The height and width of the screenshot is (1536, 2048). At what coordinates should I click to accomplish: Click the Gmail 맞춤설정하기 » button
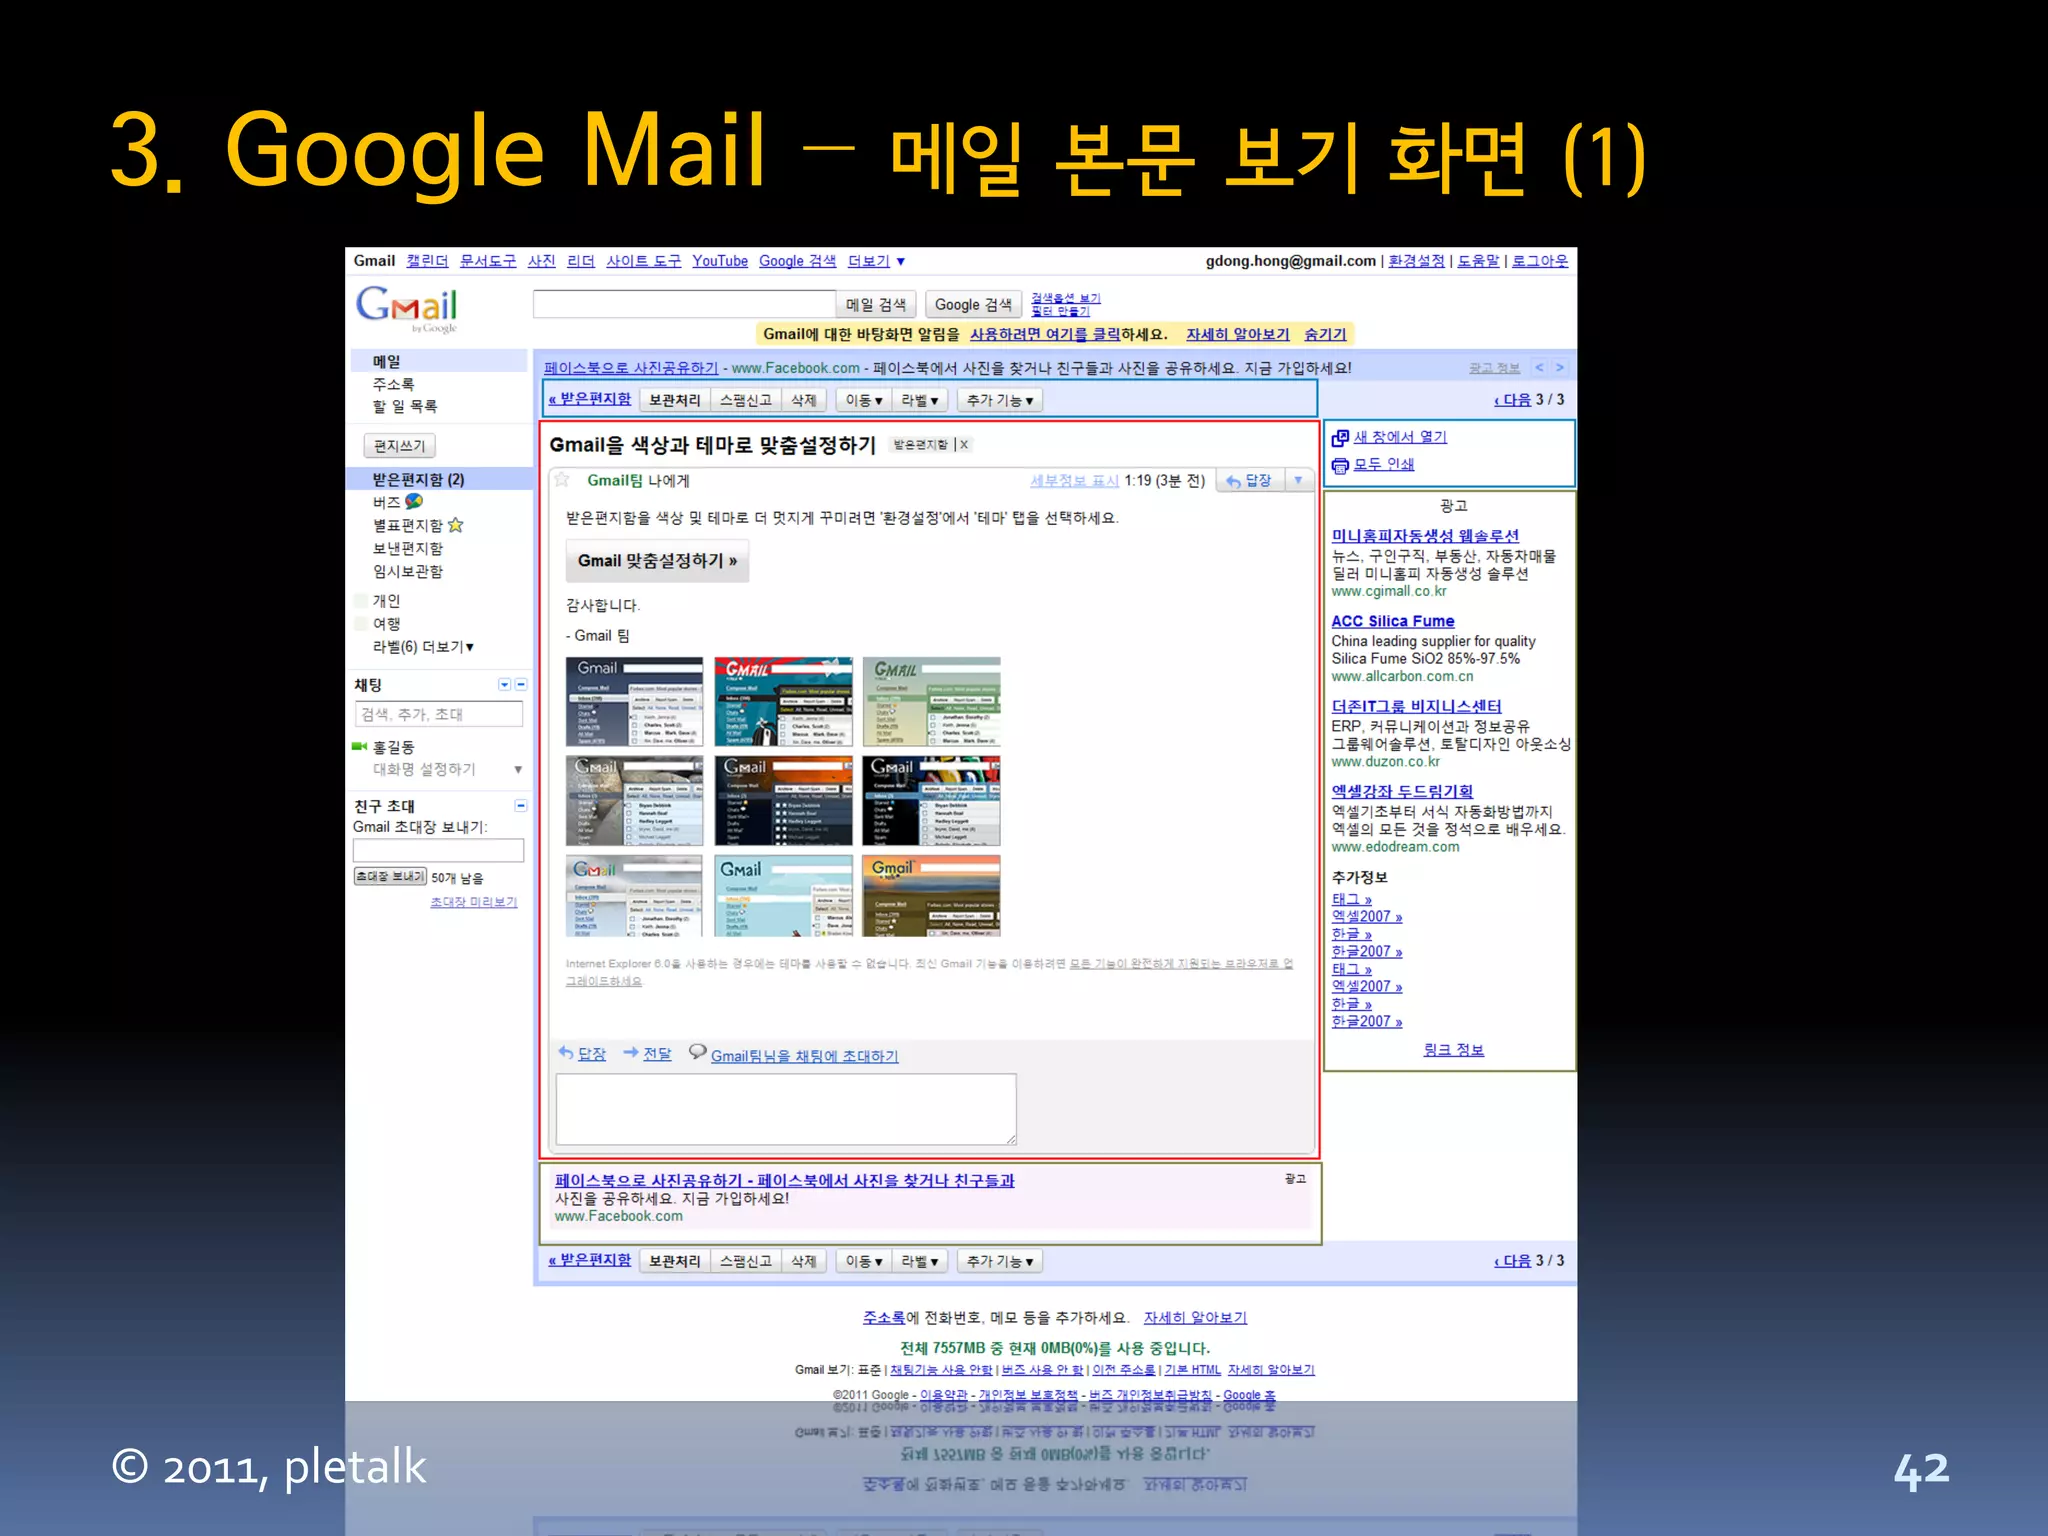coord(657,561)
